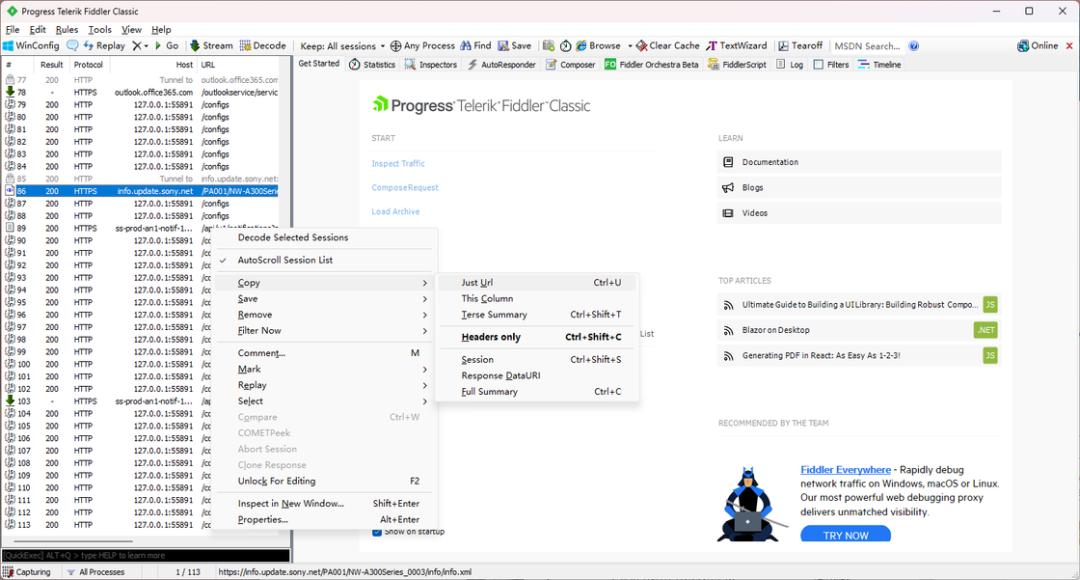The image size is (1080, 580).
Task: Select Headers only copy option
Action: (x=538, y=337)
